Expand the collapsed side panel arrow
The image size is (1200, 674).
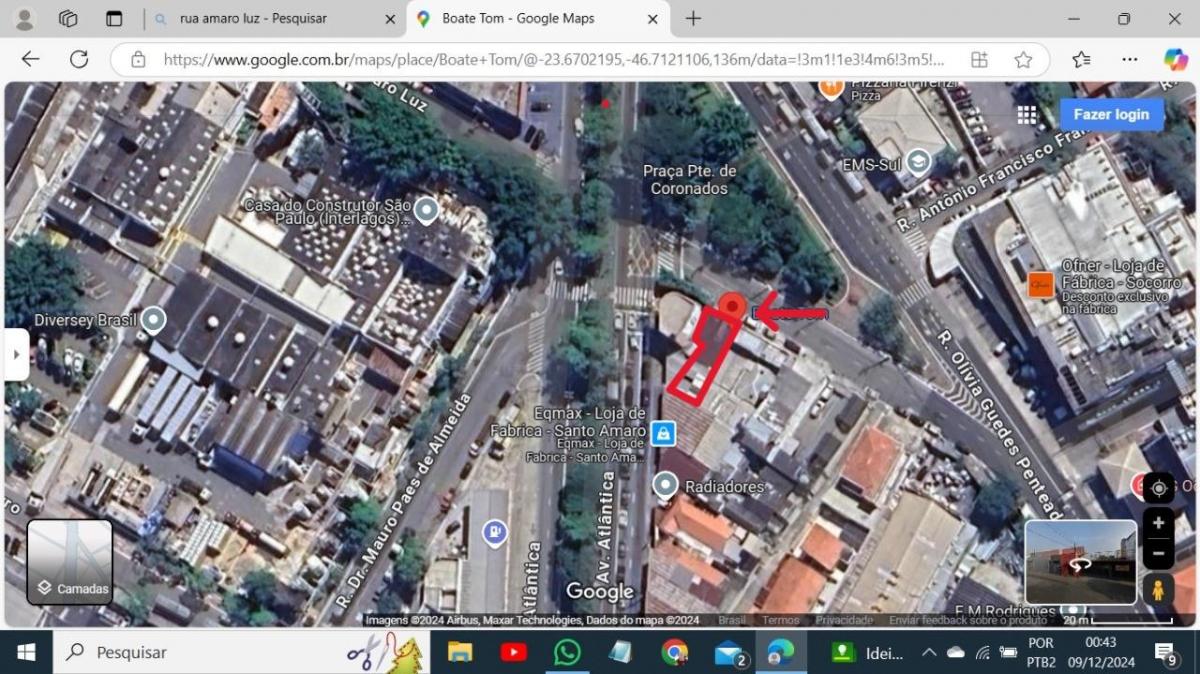pyautogui.click(x=17, y=354)
